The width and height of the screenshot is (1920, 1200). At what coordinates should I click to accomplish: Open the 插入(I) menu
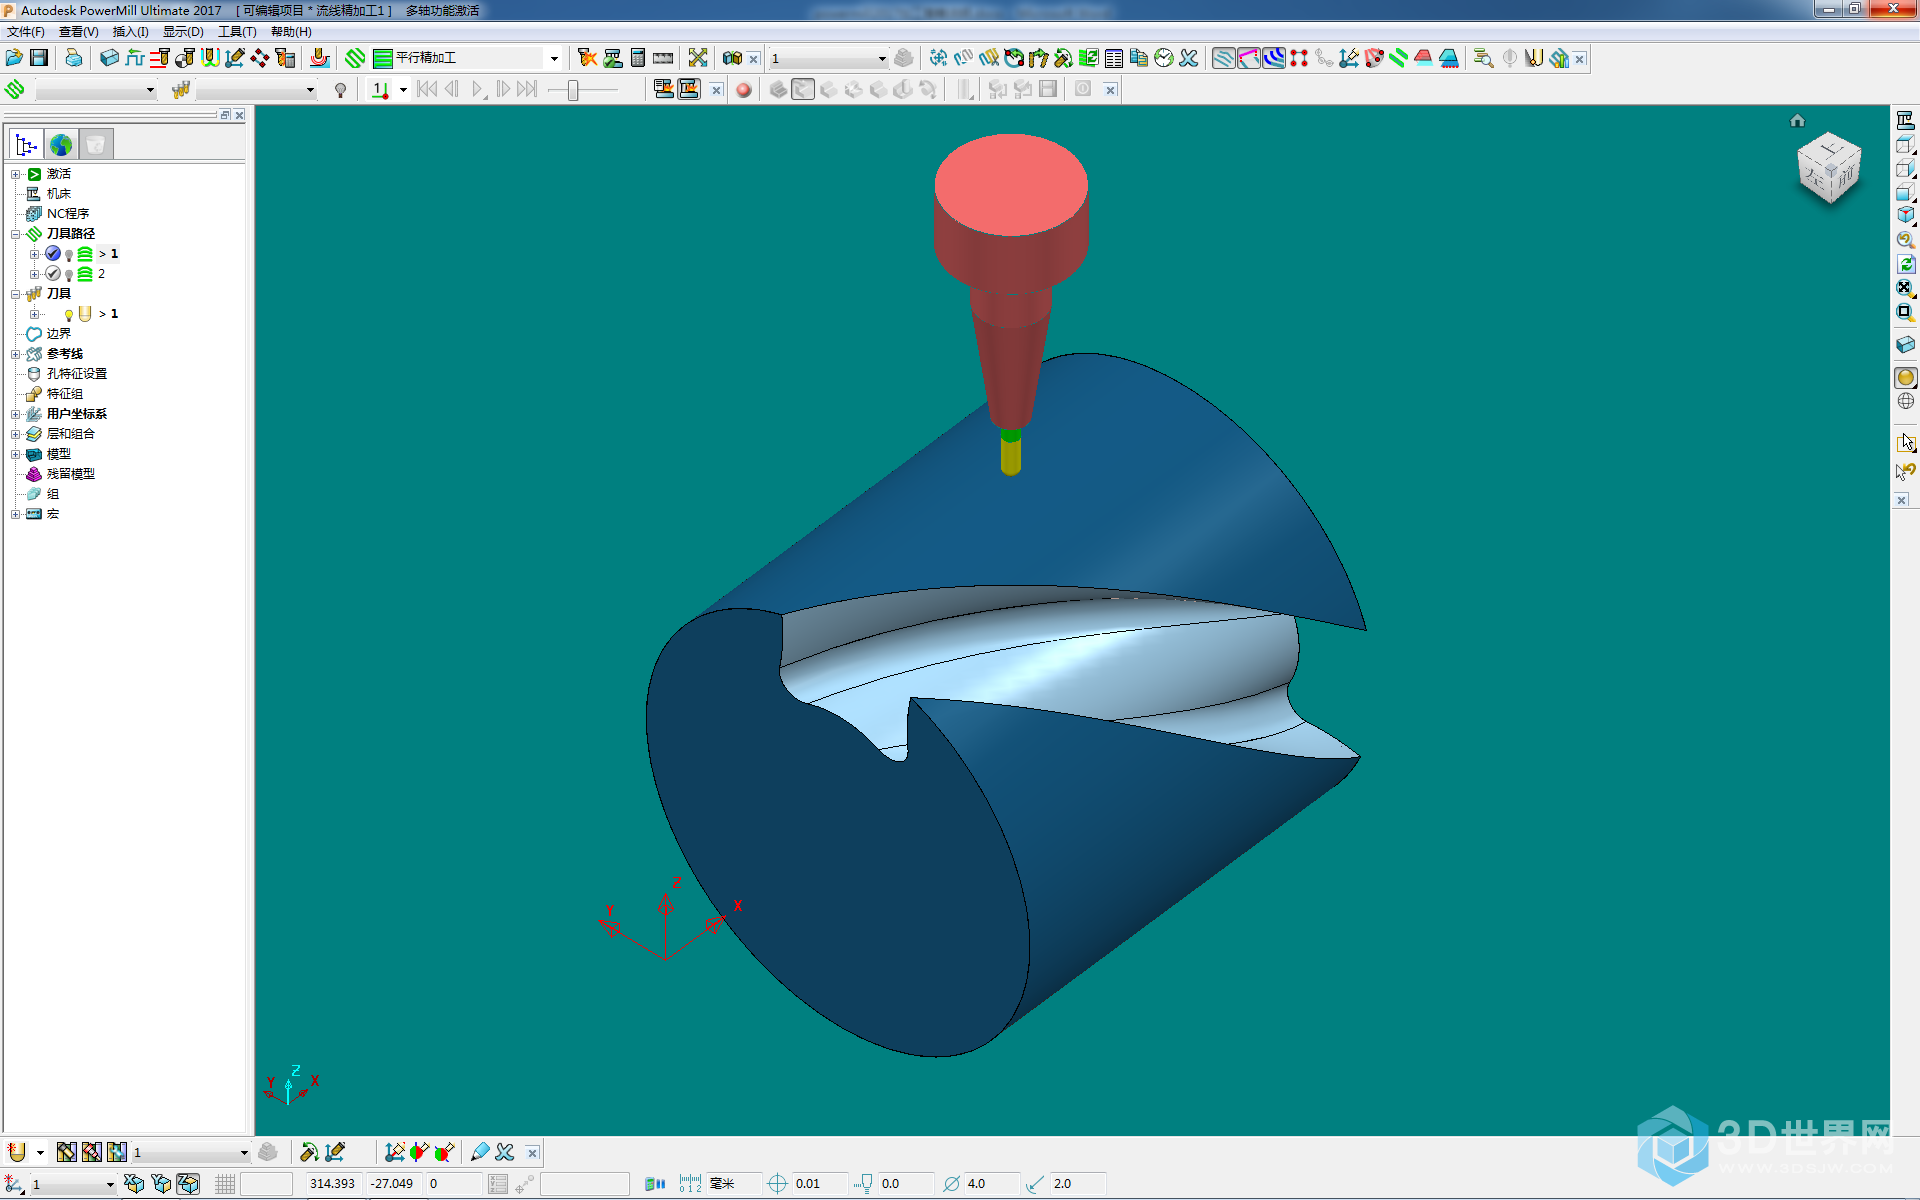coord(130,32)
